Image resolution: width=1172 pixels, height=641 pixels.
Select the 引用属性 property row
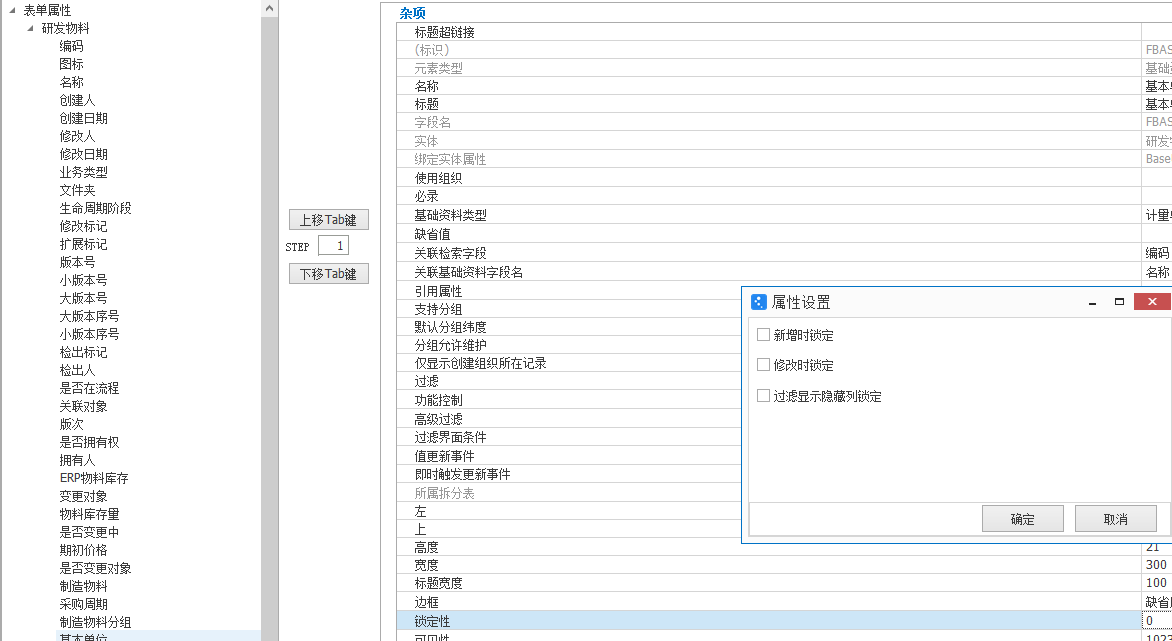pos(569,291)
